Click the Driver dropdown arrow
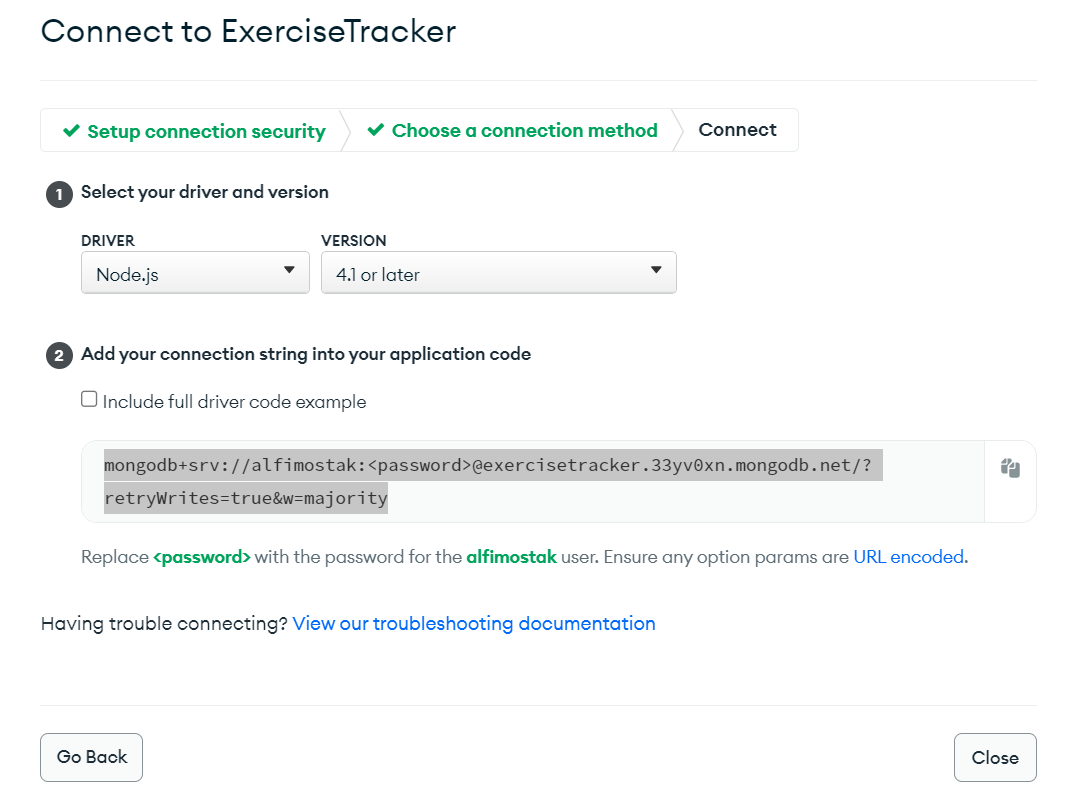This screenshot has width=1075, height=802. 291,271
